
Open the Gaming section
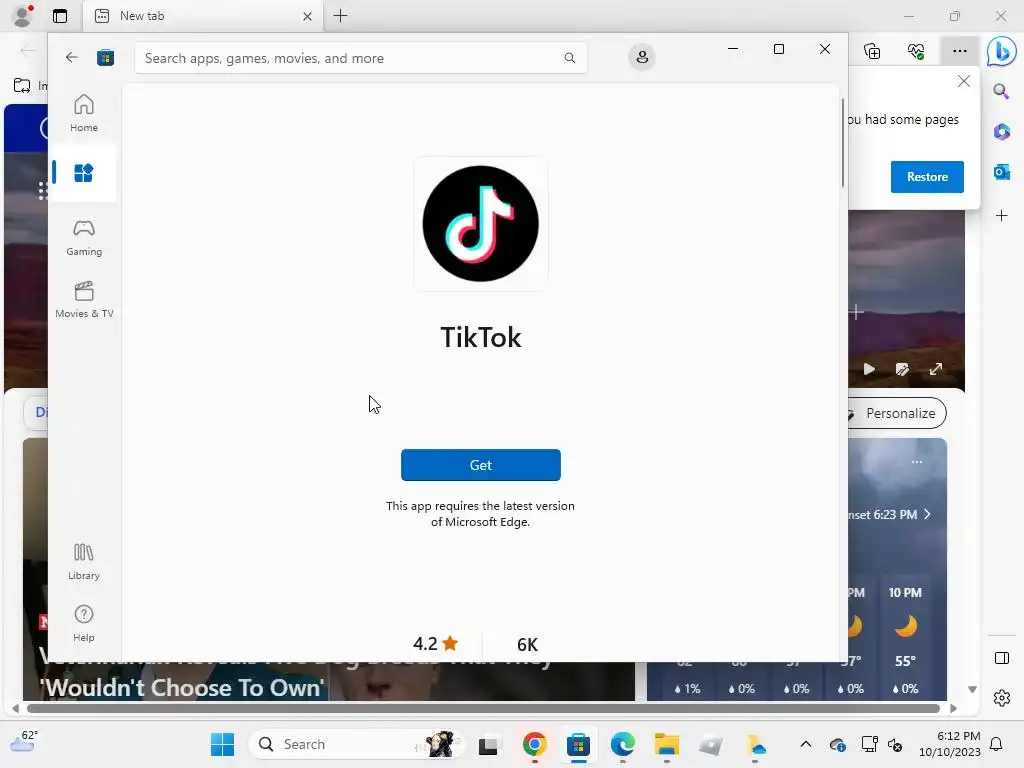click(x=84, y=237)
